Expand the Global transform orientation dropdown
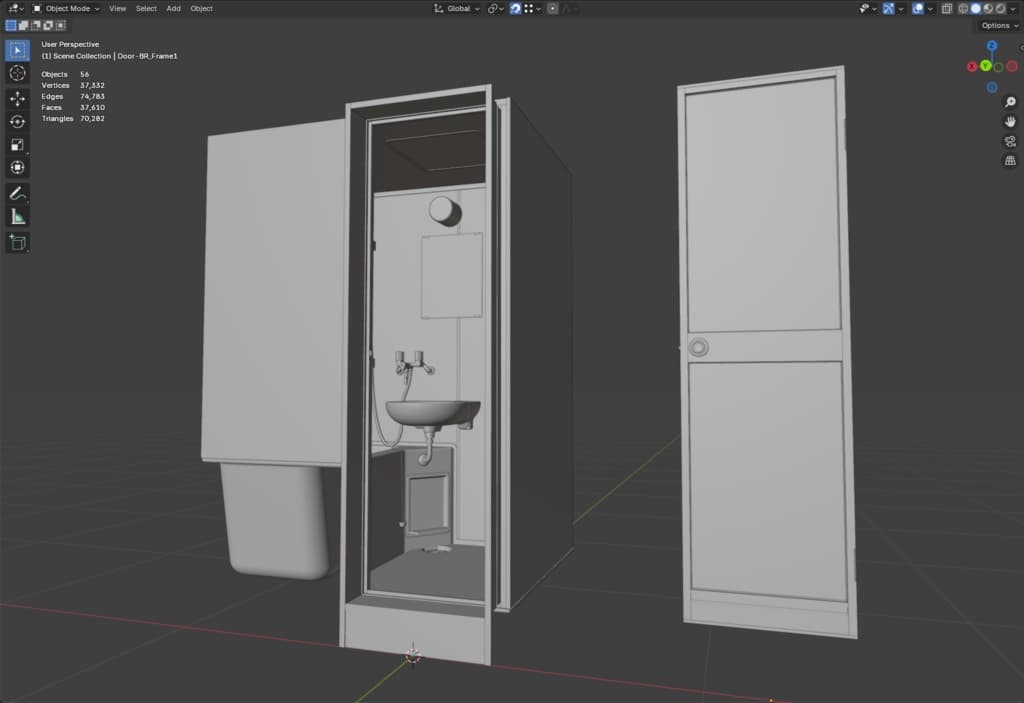Image resolution: width=1024 pixels, height=703 pixels. pos(457,8)
